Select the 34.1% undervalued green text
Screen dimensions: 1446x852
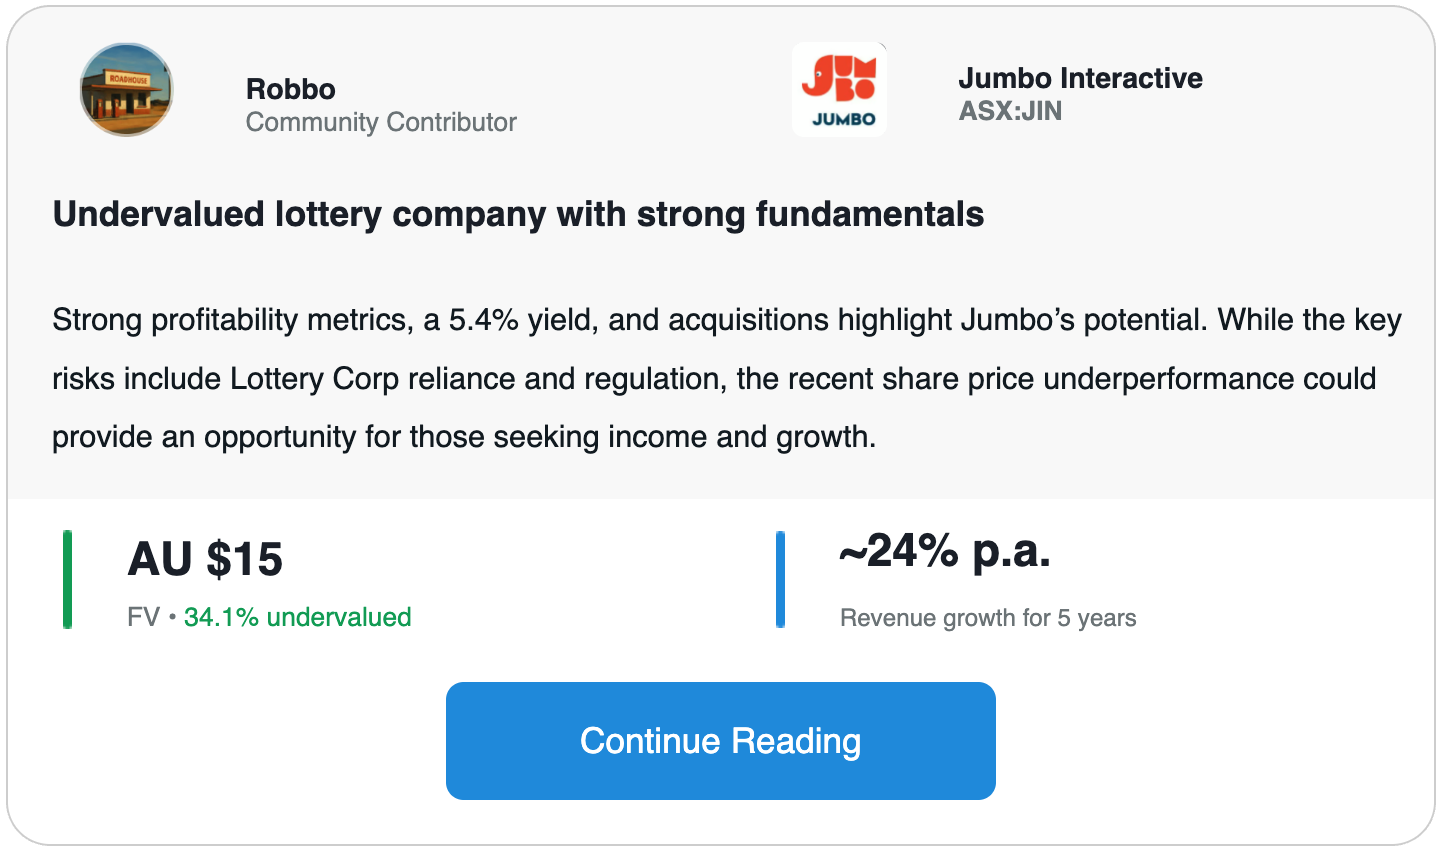click(297, 617)
